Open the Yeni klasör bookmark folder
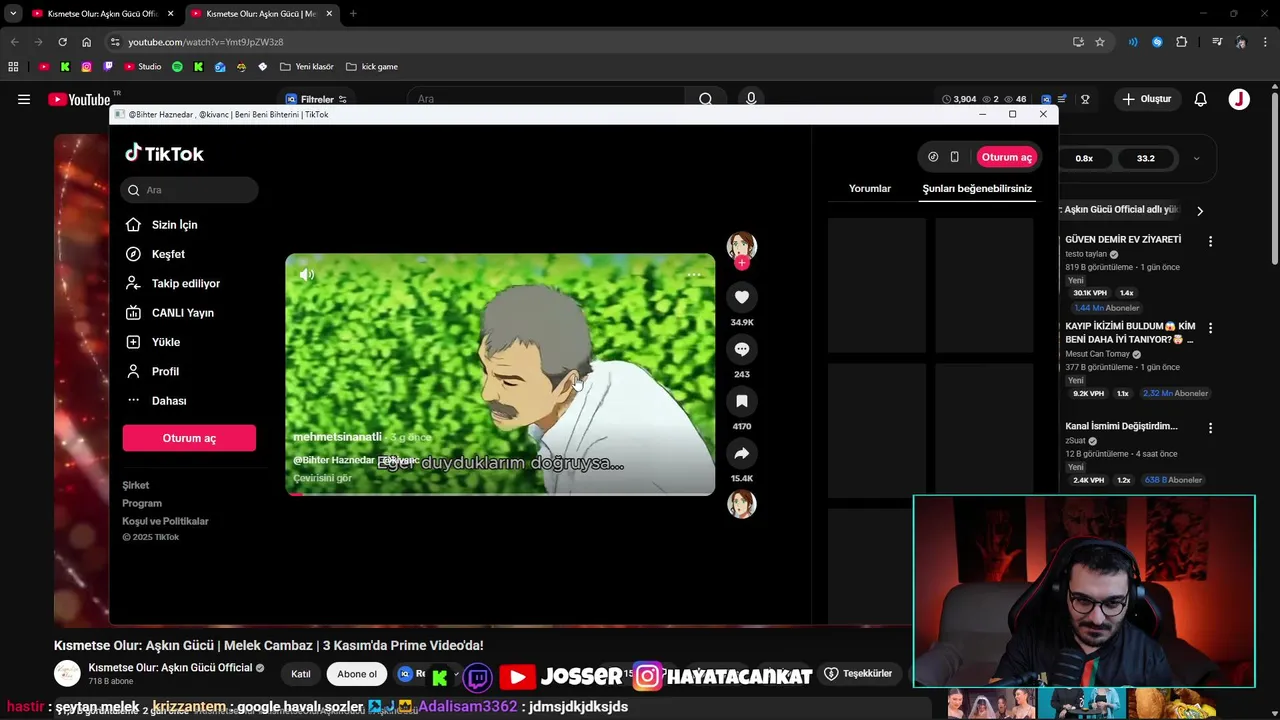The image size is (1280, 720). [x=307, y=67]
